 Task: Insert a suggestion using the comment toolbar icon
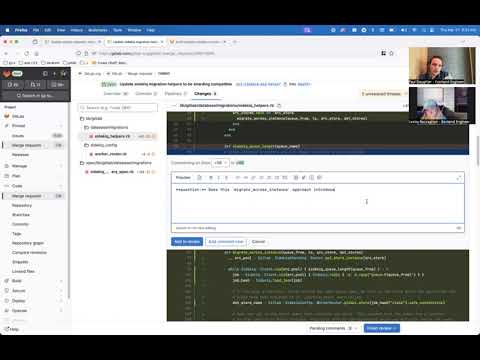[199, 178]
